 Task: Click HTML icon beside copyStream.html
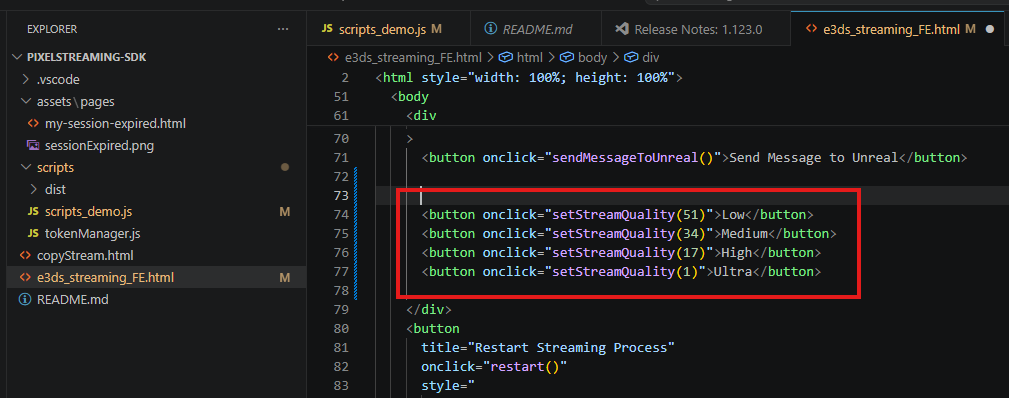pyautogui.click(x=25, y=256)
